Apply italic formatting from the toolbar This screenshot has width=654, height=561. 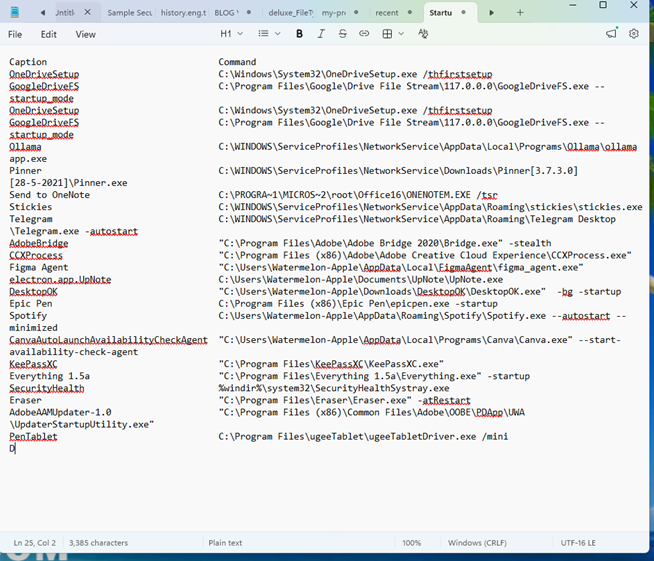click(321, 34)
